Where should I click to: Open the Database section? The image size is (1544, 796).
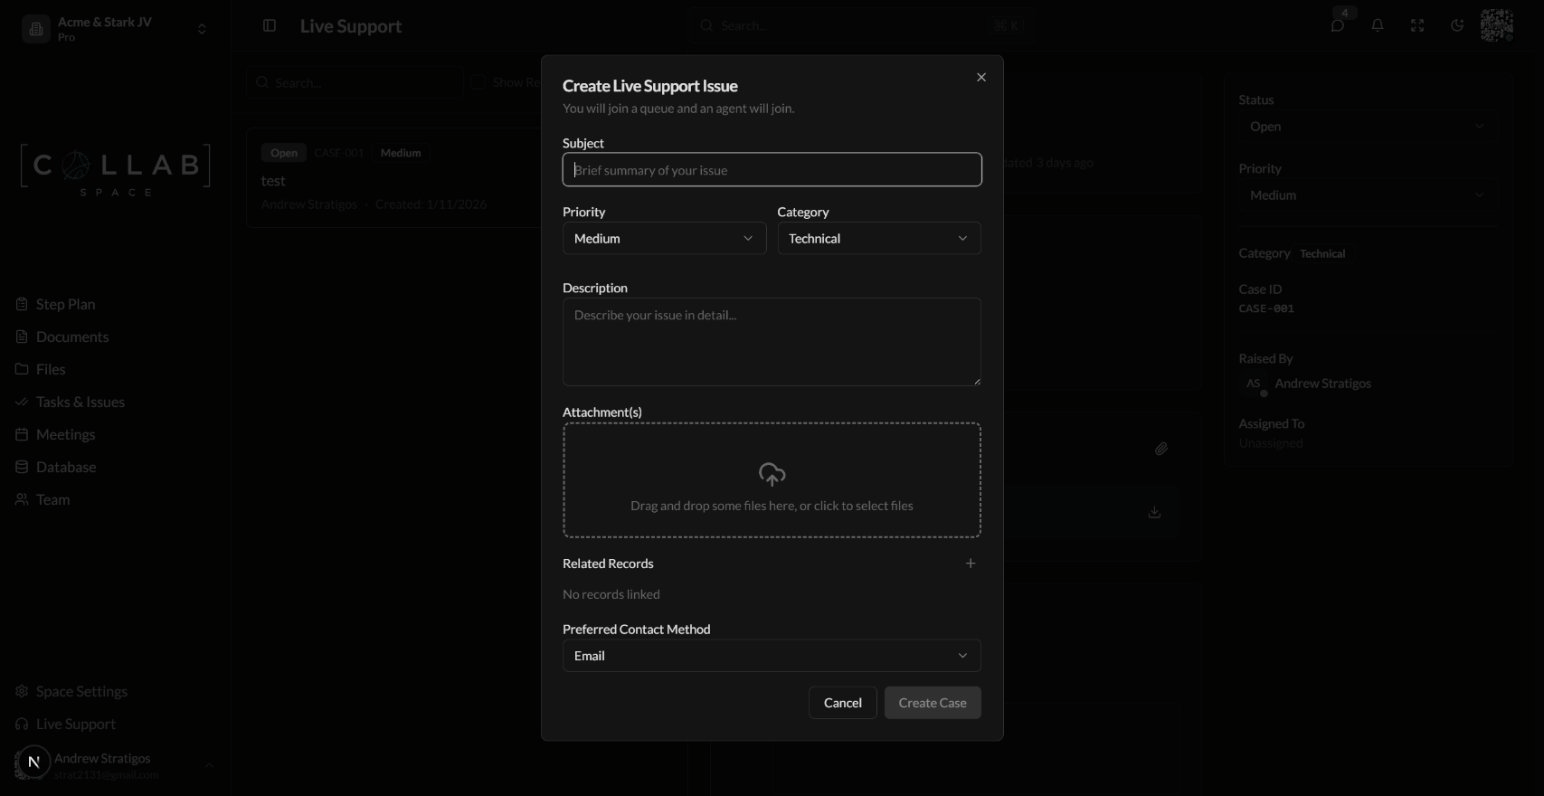click(67, 466)
